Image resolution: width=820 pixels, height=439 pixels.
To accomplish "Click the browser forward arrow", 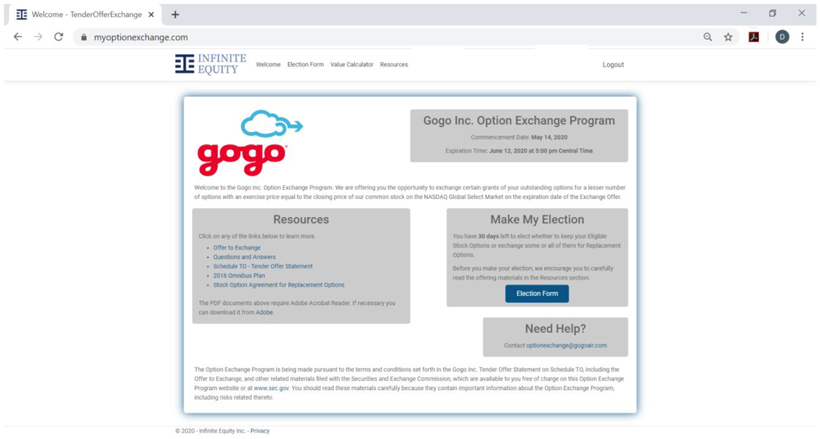I will click(x=38, y=37).
